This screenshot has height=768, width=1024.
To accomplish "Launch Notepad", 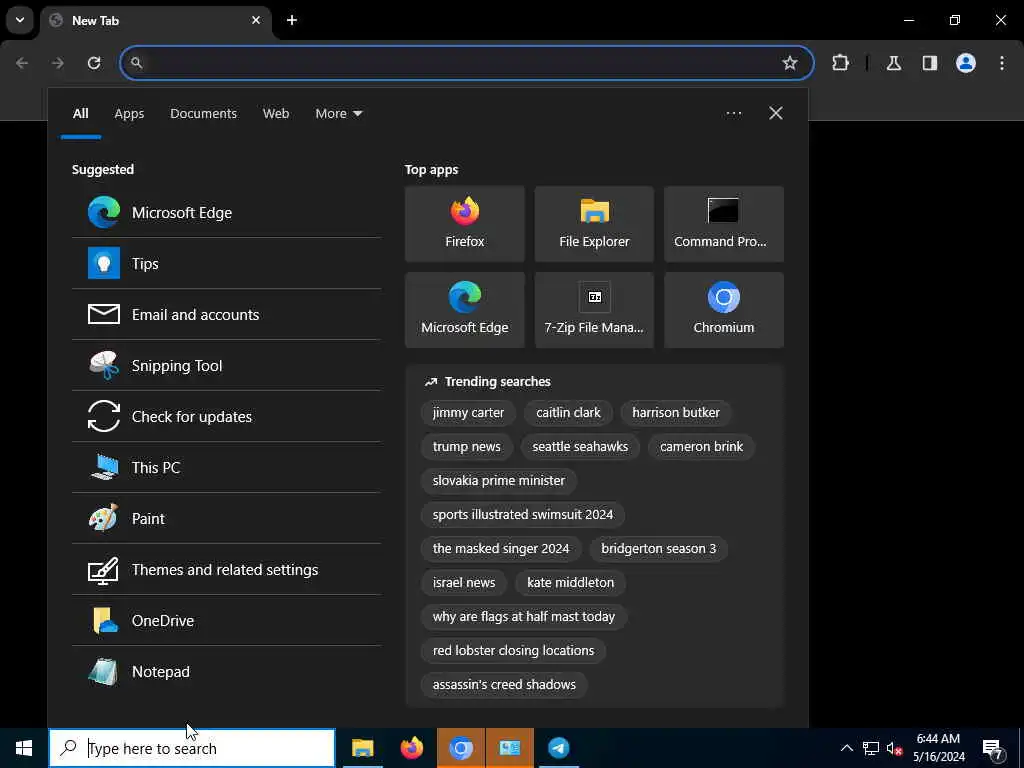I will tap(226, 671).
